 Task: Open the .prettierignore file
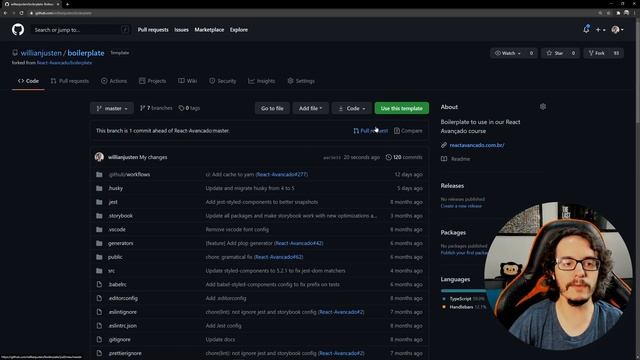125,353
